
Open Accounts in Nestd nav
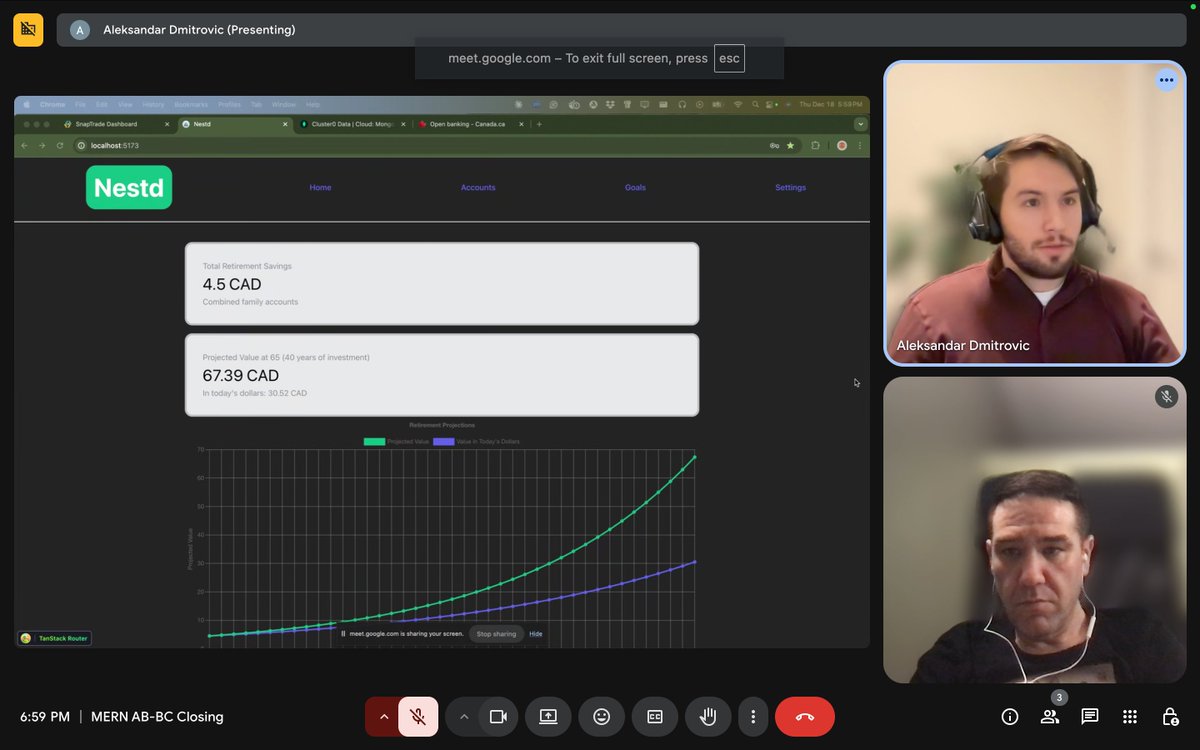coord(478,188)
